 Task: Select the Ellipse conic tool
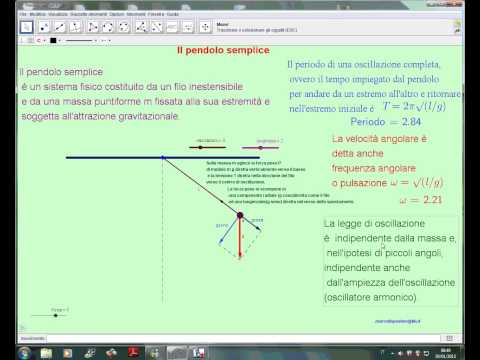click(124, 27)
